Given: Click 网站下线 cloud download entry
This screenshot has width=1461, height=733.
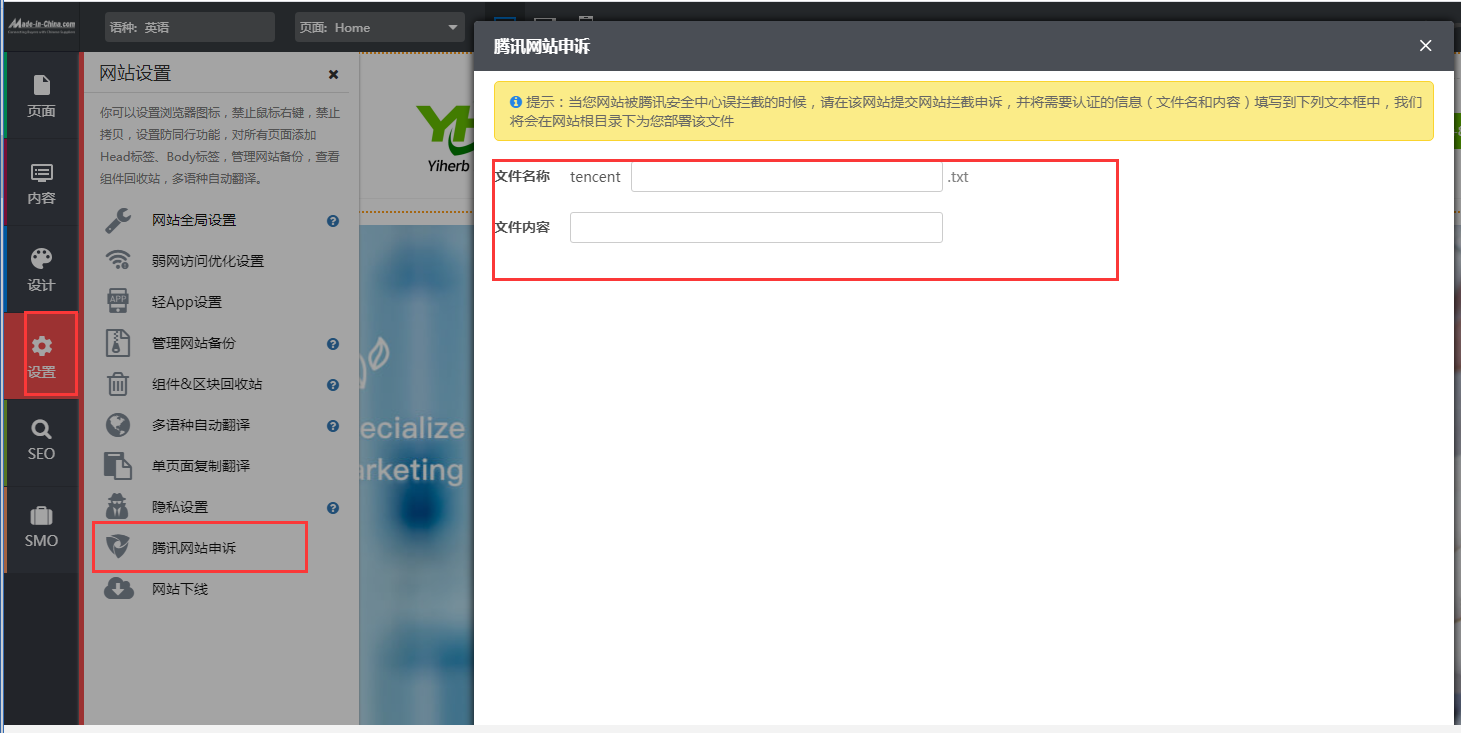Looking at the screenshot, I should [x=180, y=589].
